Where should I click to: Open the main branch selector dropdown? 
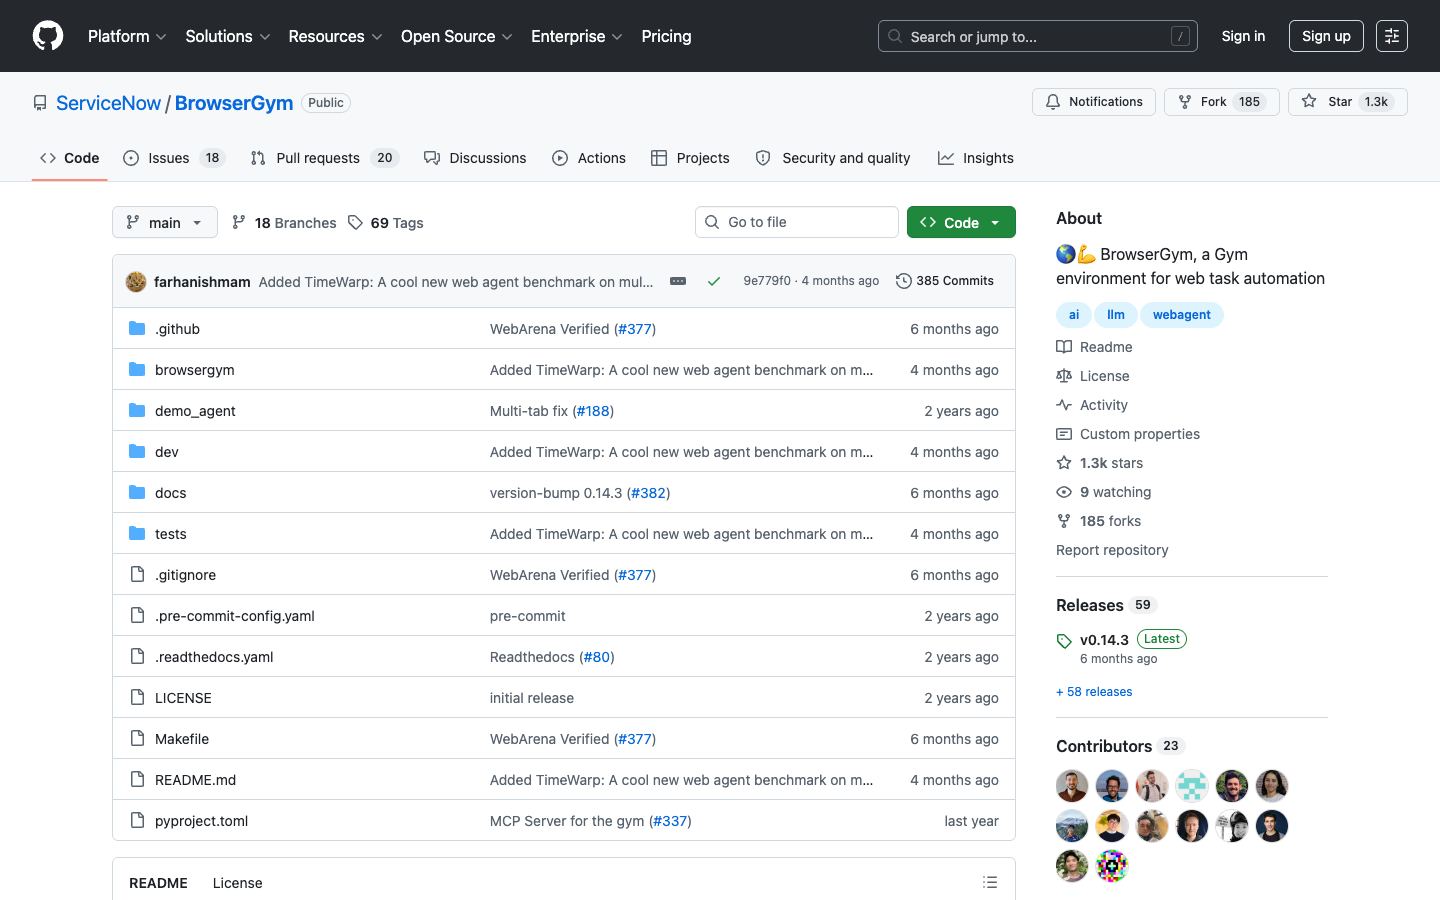[164, 222]
